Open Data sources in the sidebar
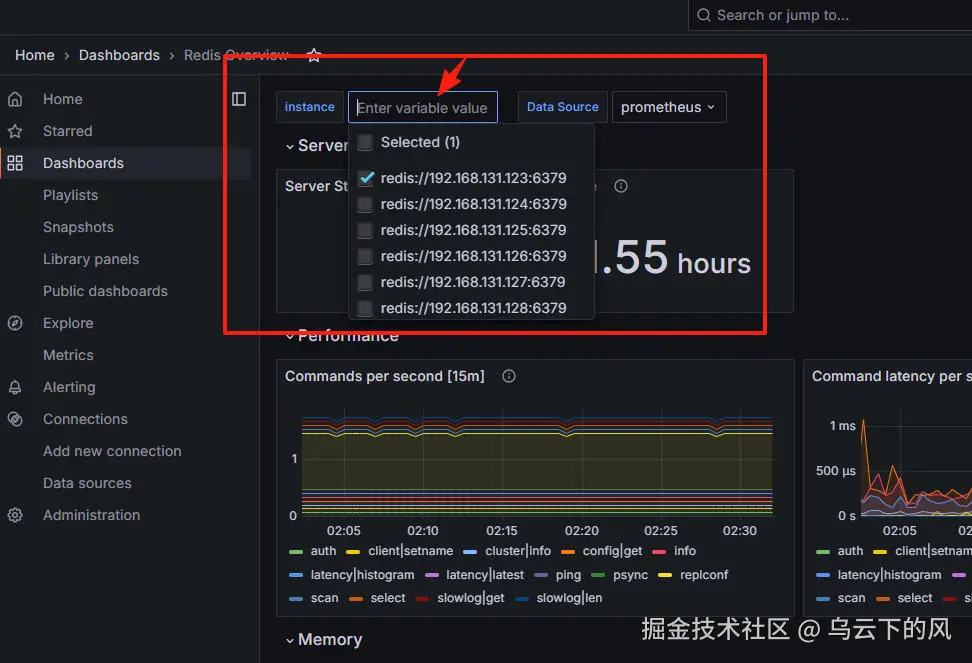The image size is (972, 663). (87, 483)
